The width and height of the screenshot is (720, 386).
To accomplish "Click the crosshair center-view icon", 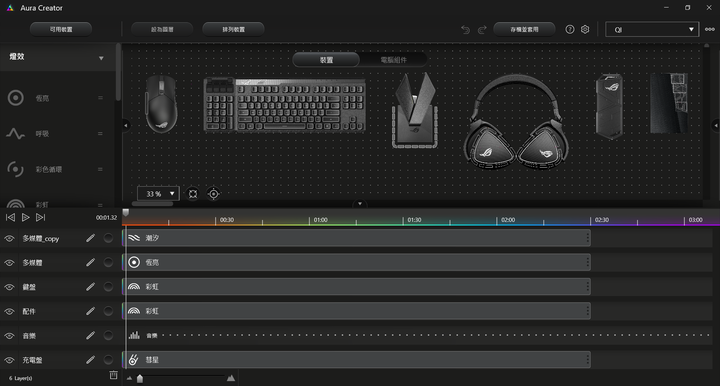I will [x=214, y=194].
